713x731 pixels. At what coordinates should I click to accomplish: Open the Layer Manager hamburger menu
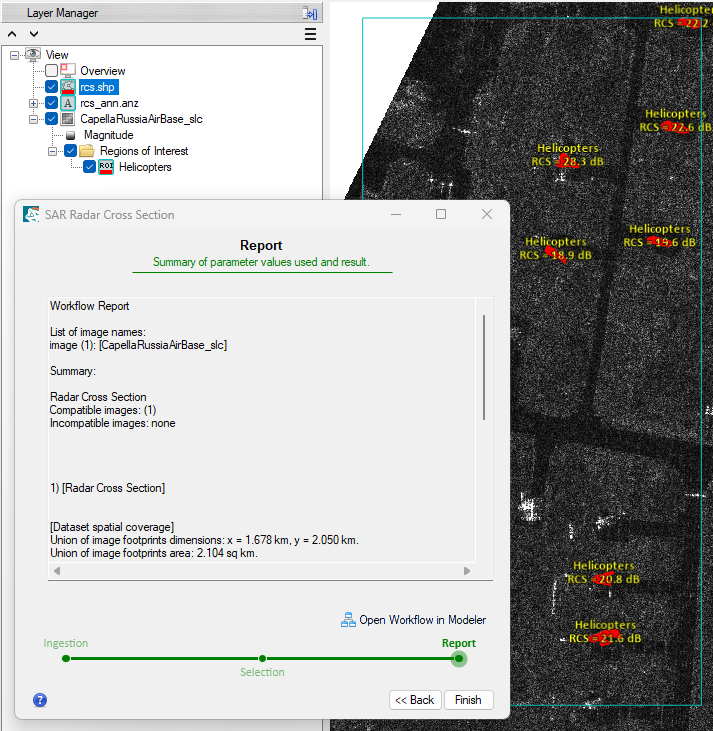tap(310, 34)
